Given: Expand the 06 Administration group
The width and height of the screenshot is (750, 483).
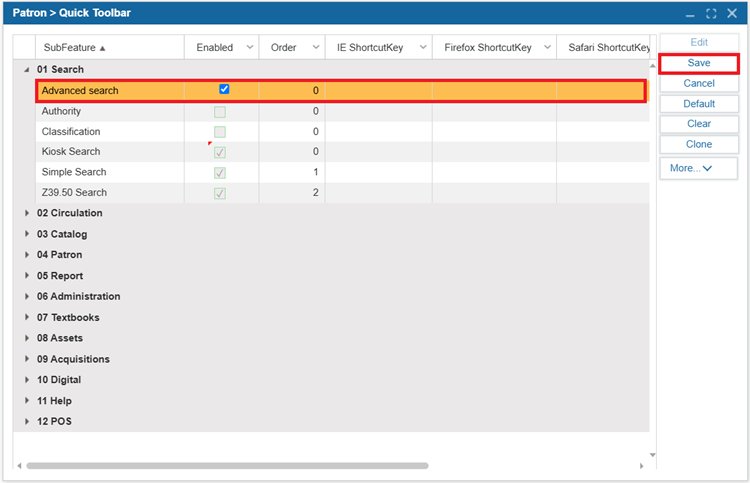Looking at the screenshot, I should [27, 297].
